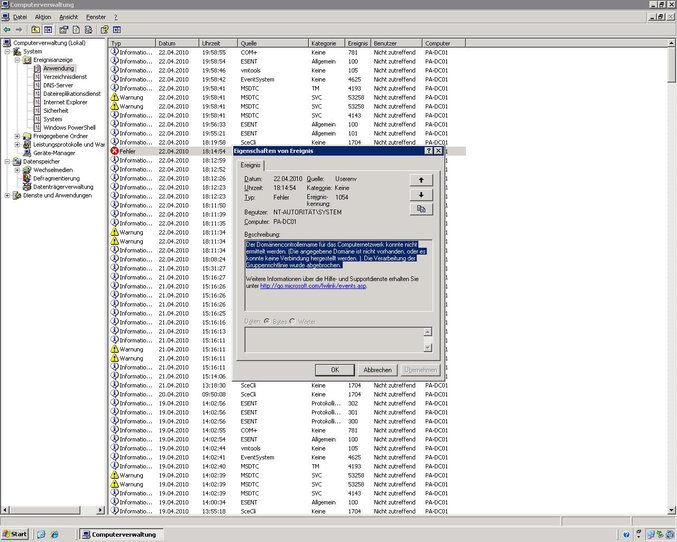
Task: Open Help via the question-mark toolbar icon
Action: click(104, 30)
